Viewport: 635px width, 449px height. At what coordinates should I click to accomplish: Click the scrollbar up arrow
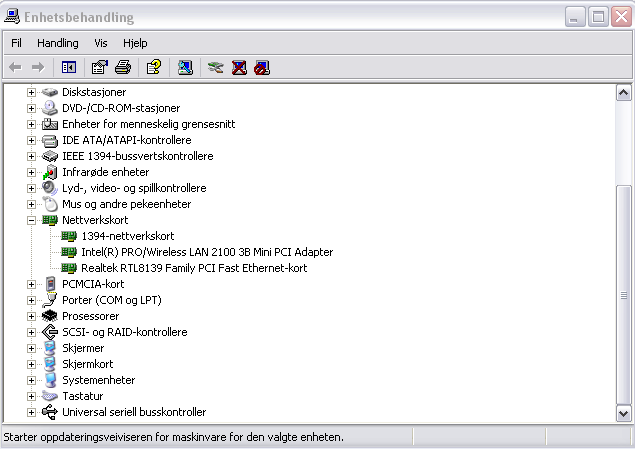(x=623, y=93)
